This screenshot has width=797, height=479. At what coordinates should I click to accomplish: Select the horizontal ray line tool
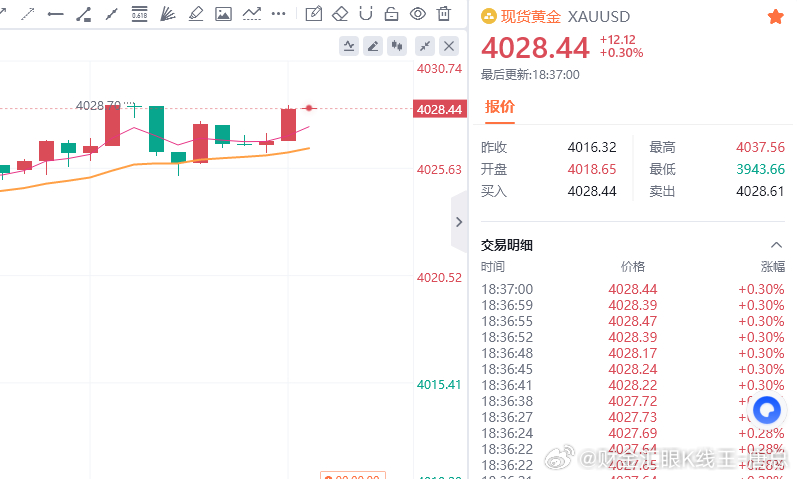coord(55,14)
